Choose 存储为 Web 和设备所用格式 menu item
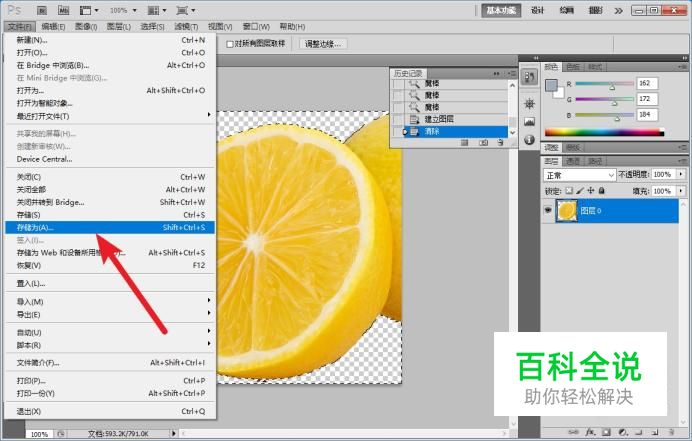 pos(110,253)
